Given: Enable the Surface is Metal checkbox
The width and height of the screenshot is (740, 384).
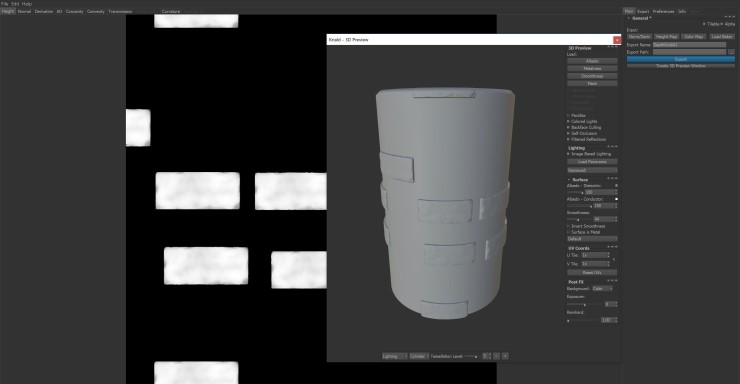Looking at the screenshot, I should (568, 233).
